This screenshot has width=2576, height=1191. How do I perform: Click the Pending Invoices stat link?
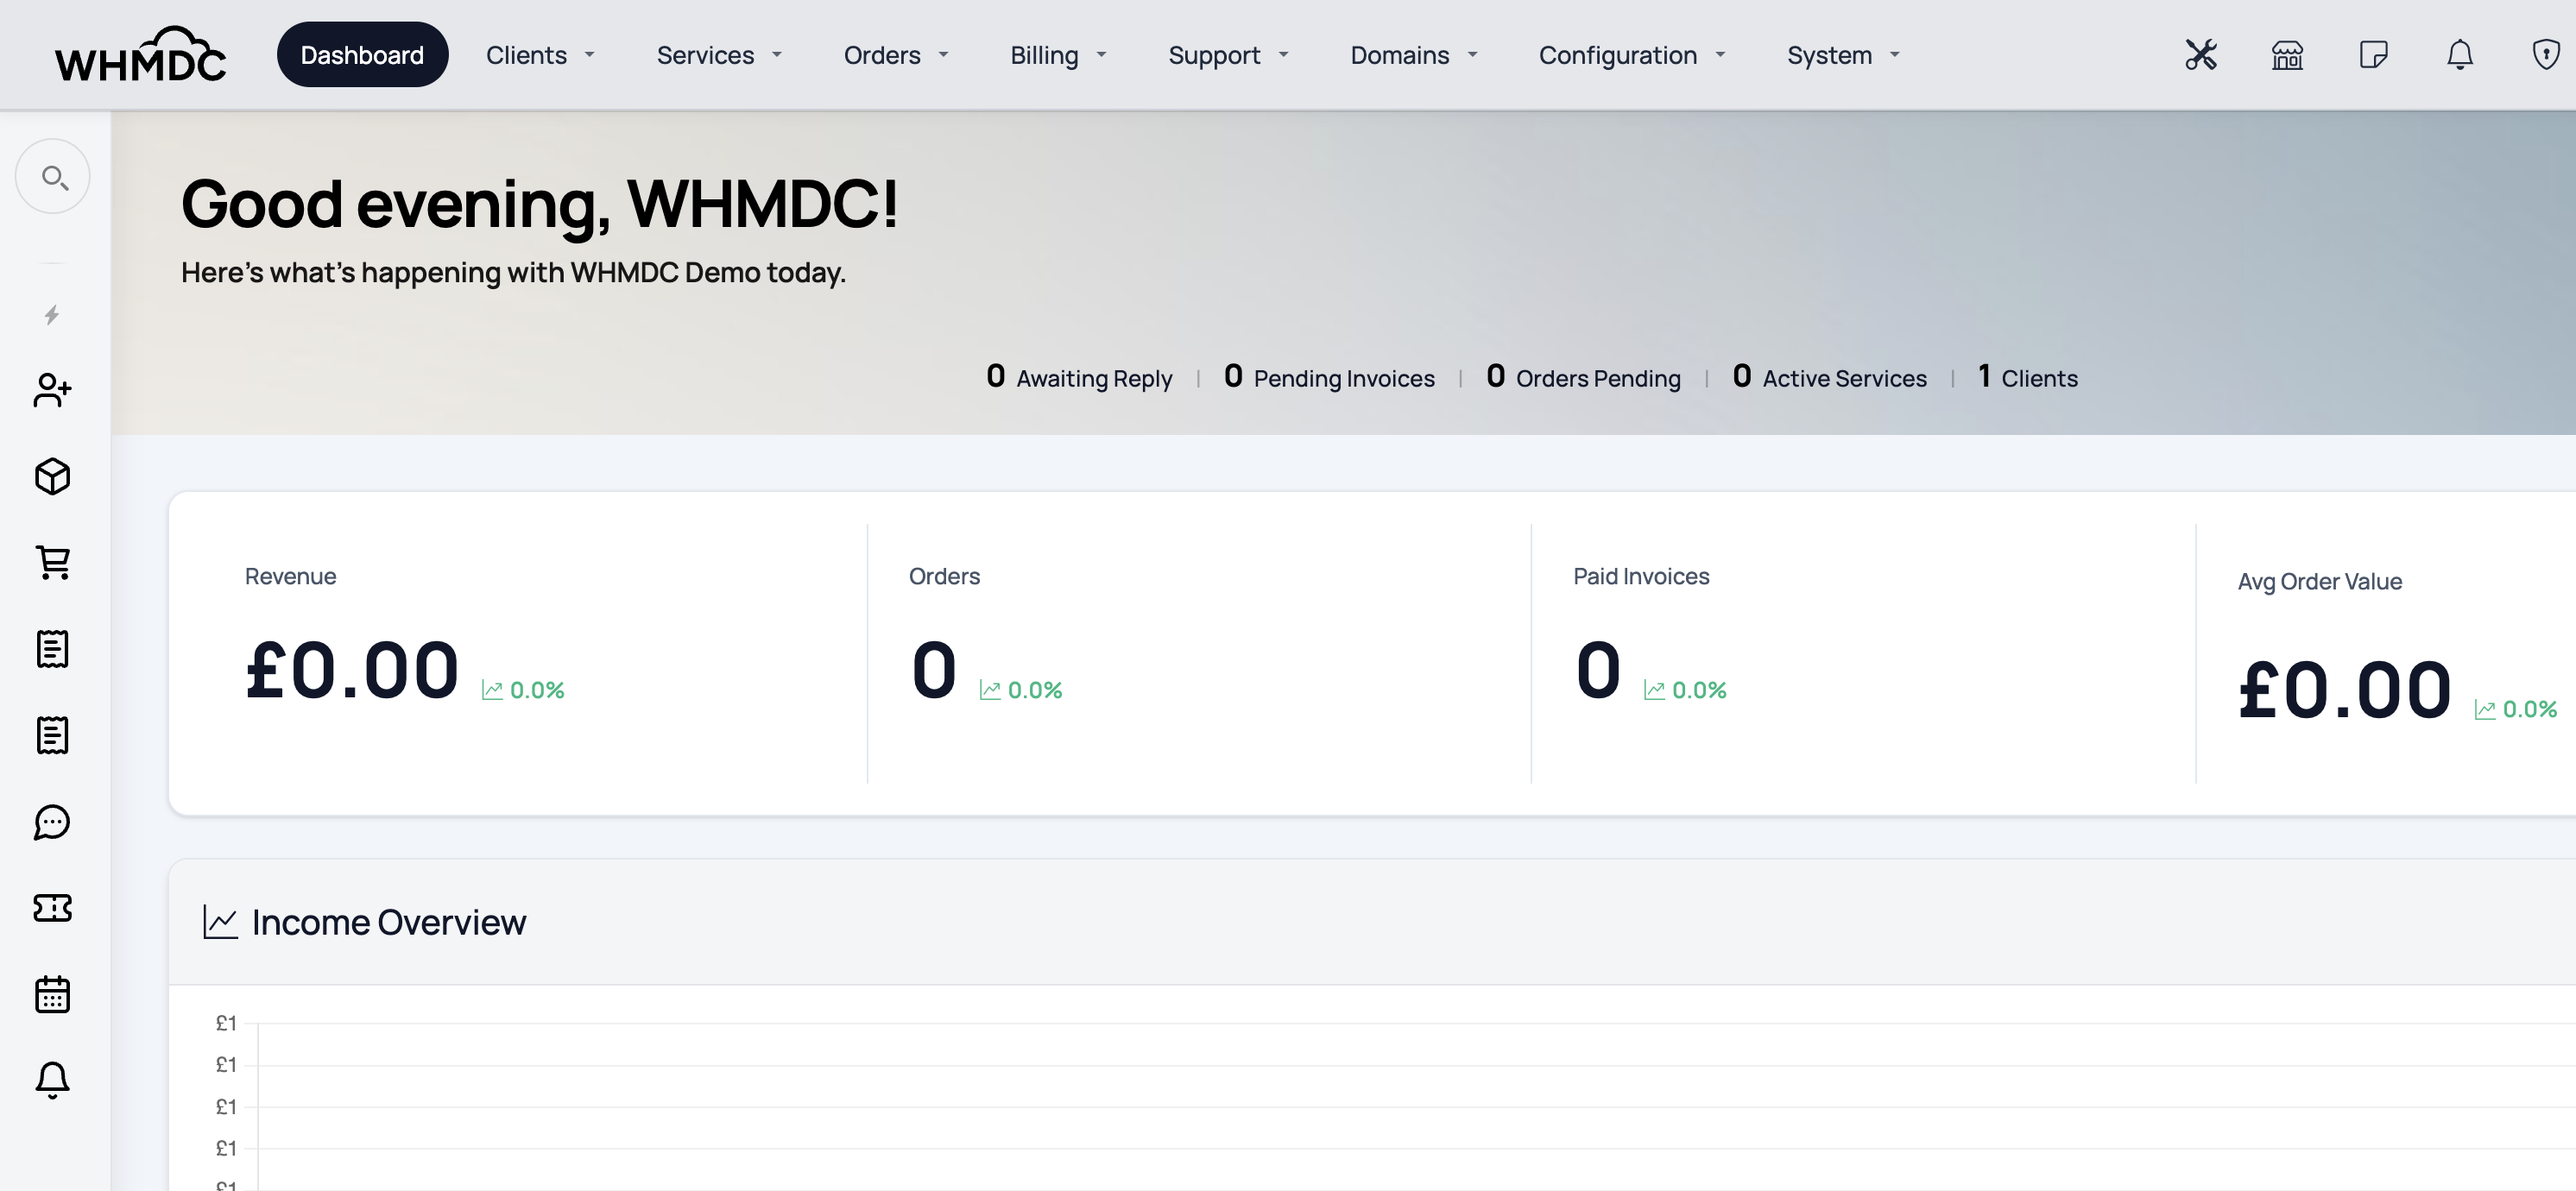click(x=1329, y=377)
